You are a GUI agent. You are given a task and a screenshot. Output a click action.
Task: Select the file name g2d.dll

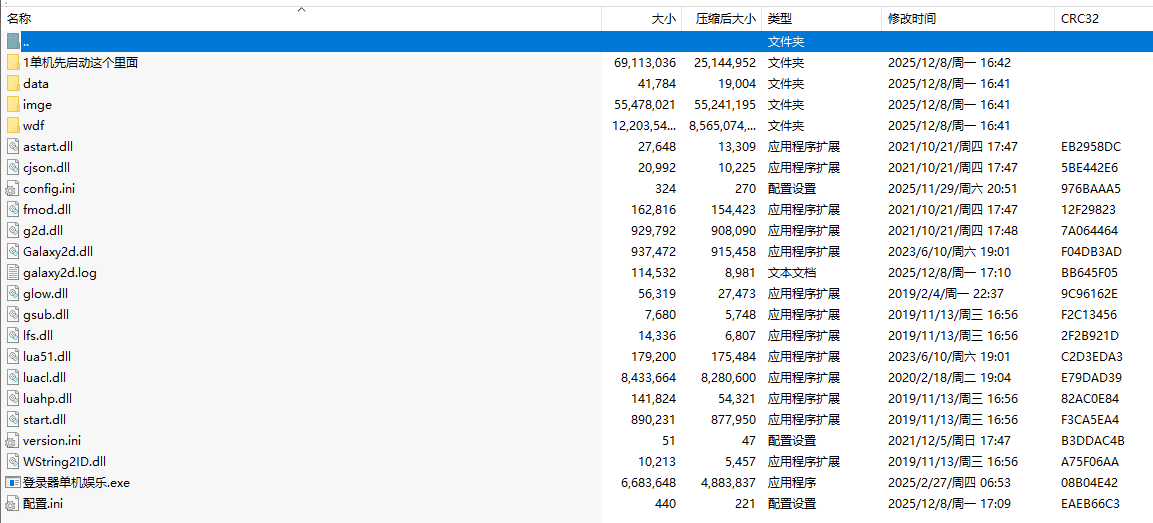click(x=43, y=230)
